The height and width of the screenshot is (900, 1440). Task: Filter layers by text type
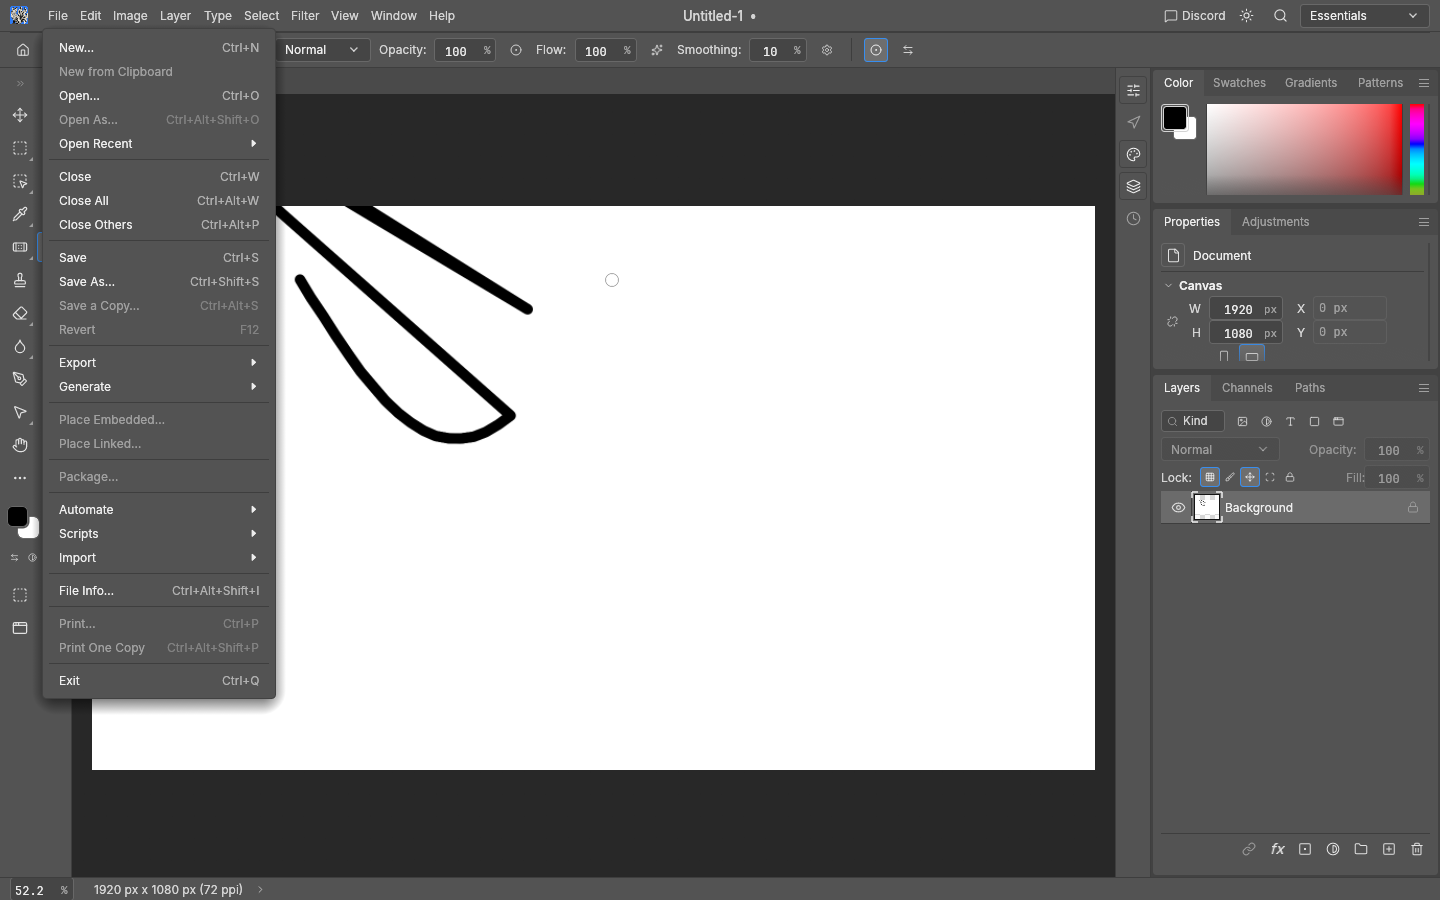[x=1290, y=421]
